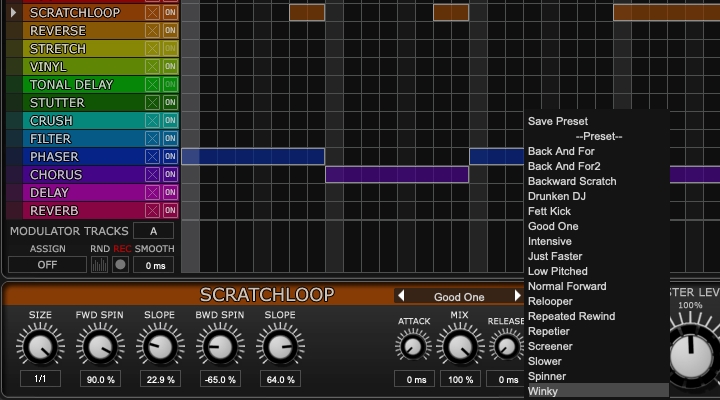Clear the TONAL DELAY track with X icon

pos(152,85)
